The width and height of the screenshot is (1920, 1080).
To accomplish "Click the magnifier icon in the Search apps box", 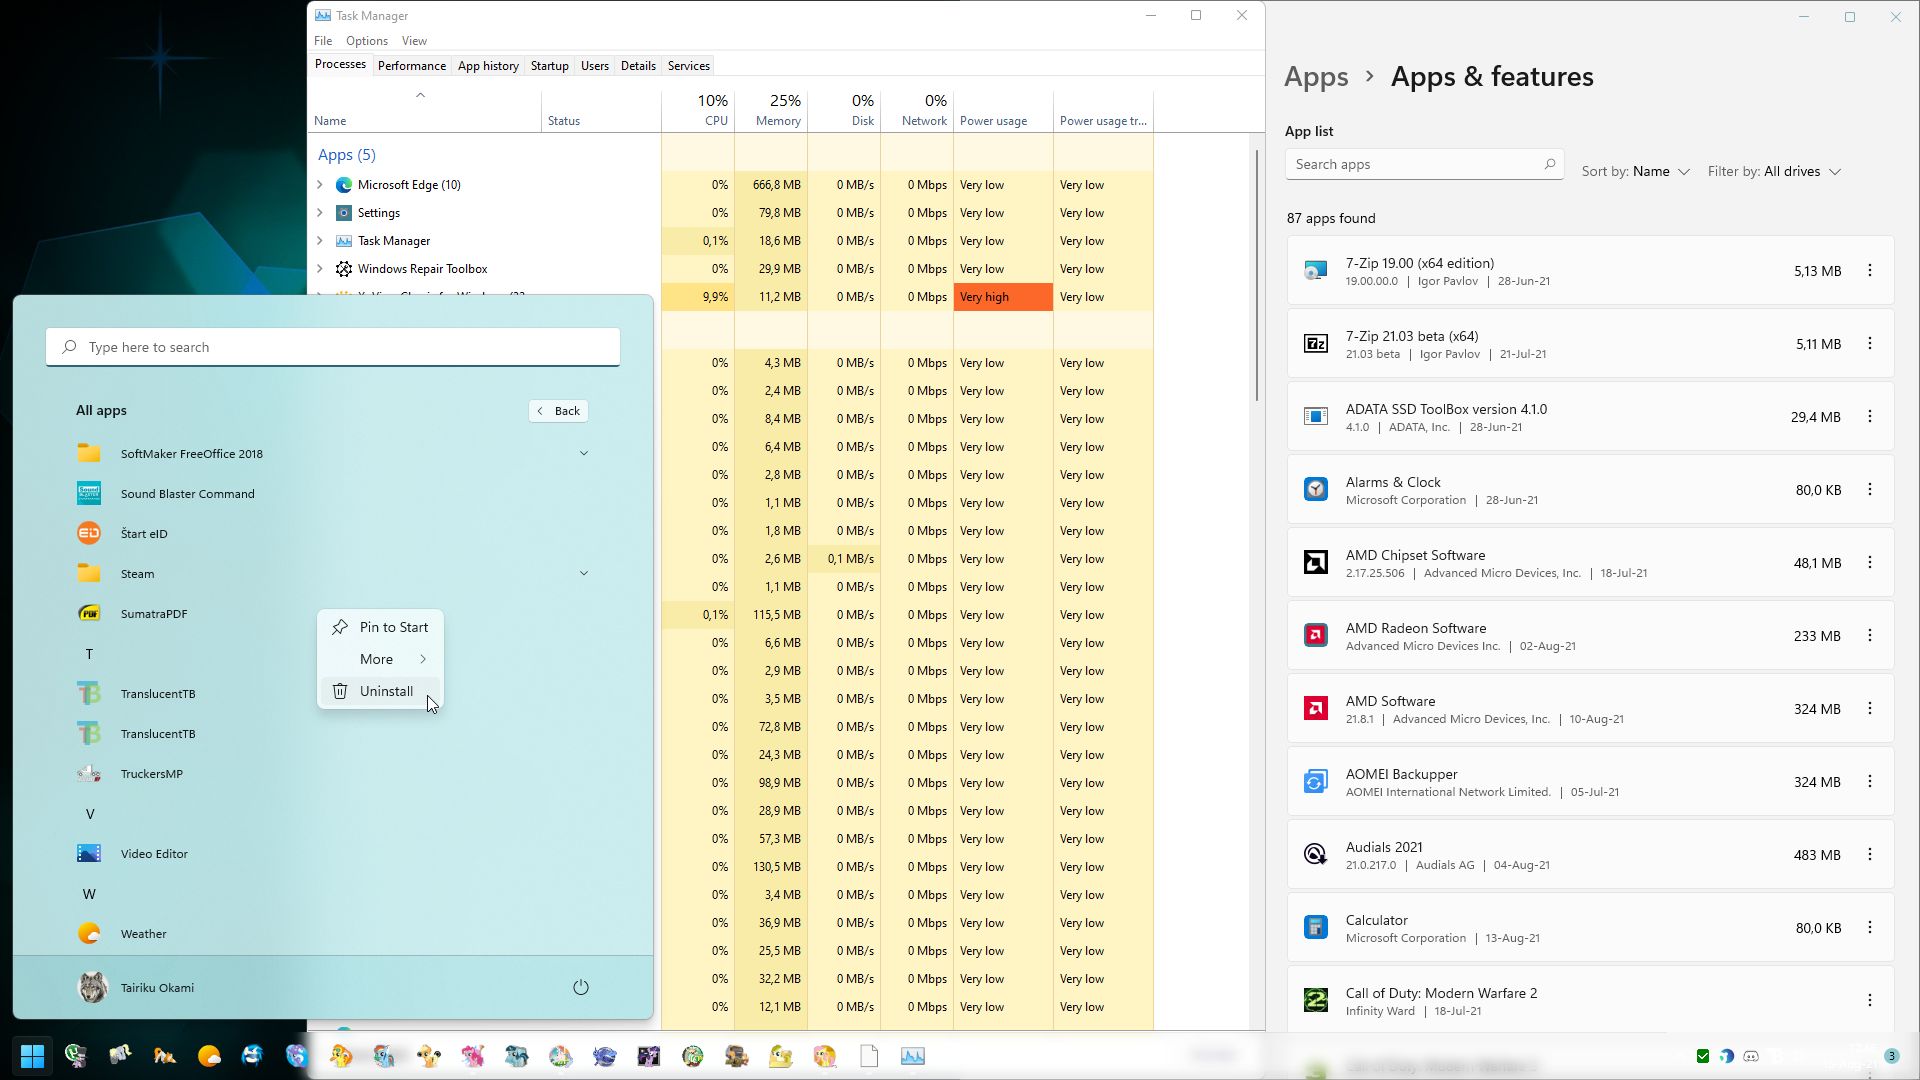I will [1550, 163].
